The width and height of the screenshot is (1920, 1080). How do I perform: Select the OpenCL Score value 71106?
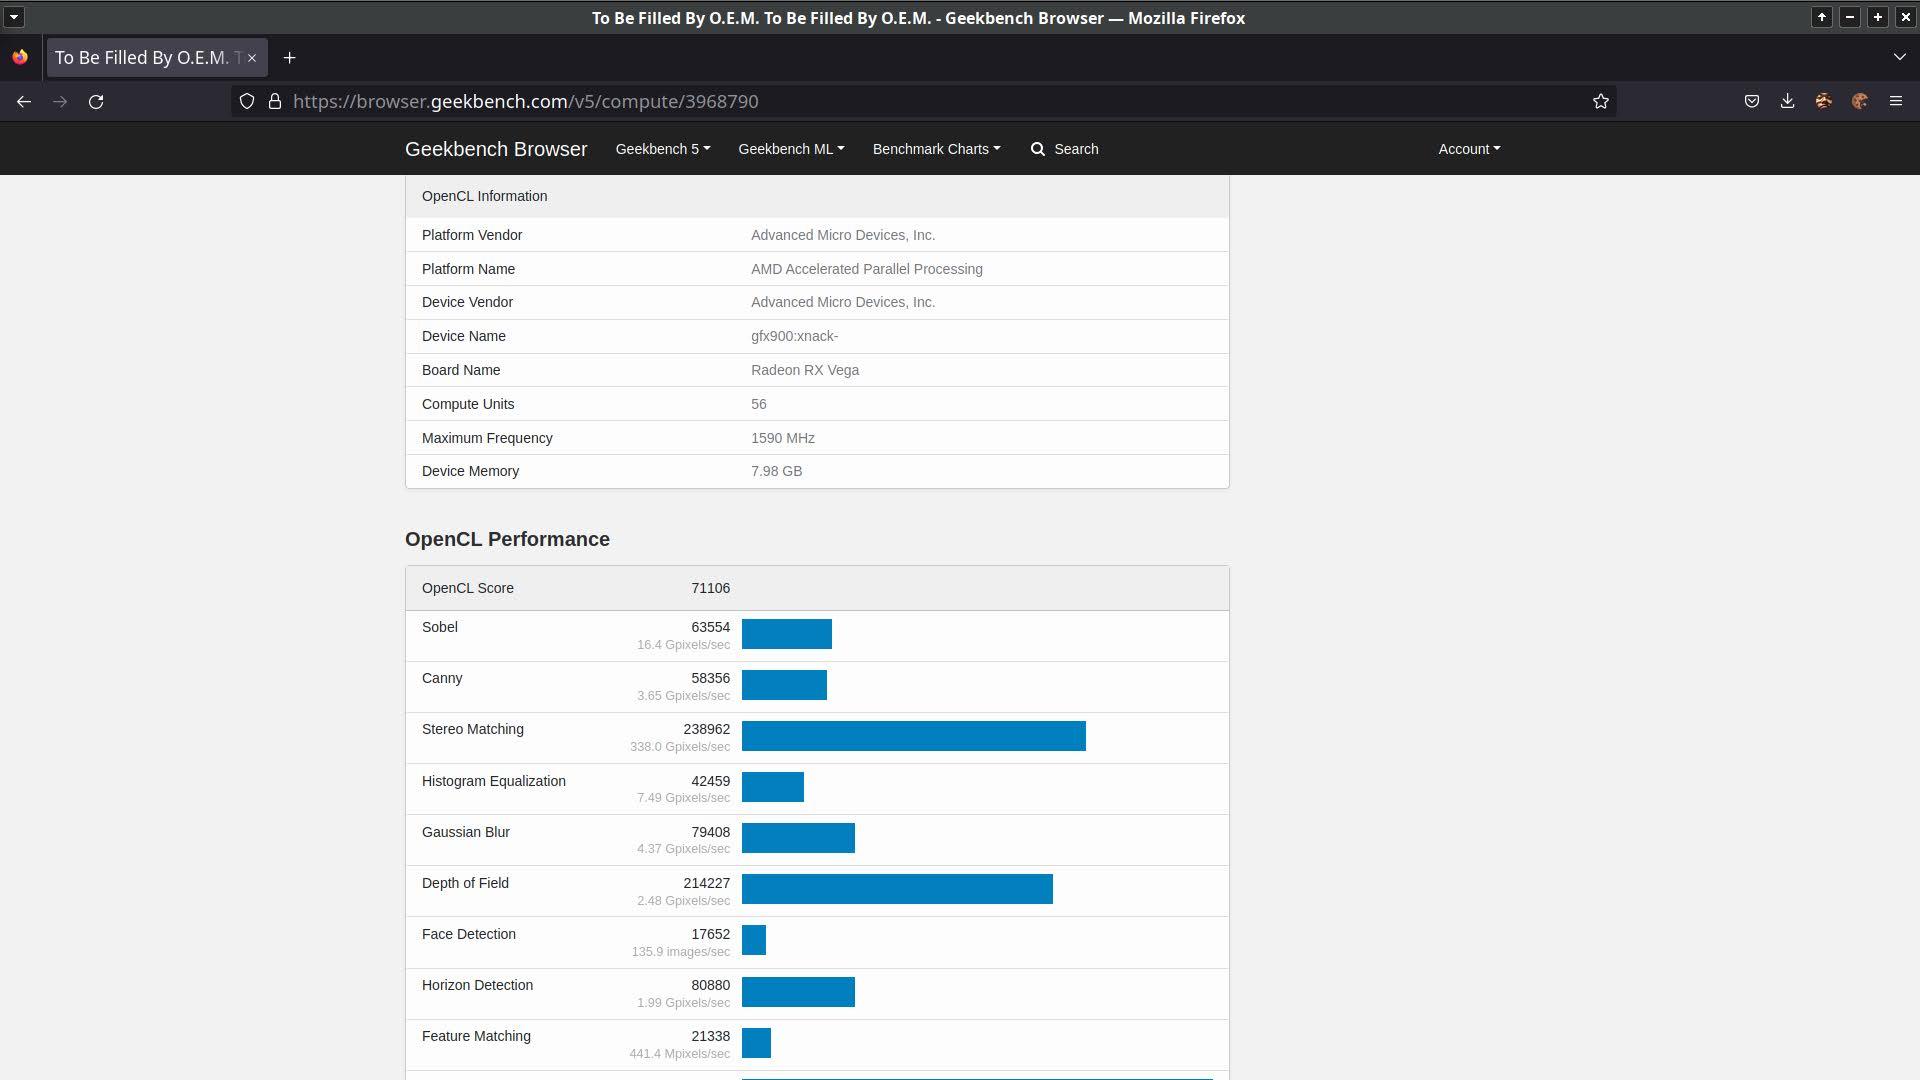click(x=710, y=588)
